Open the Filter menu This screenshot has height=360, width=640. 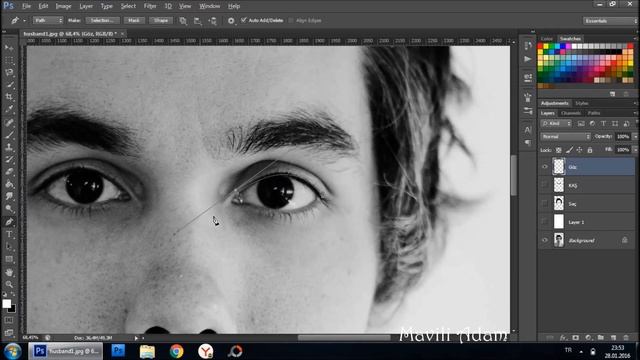coord(150,6)
